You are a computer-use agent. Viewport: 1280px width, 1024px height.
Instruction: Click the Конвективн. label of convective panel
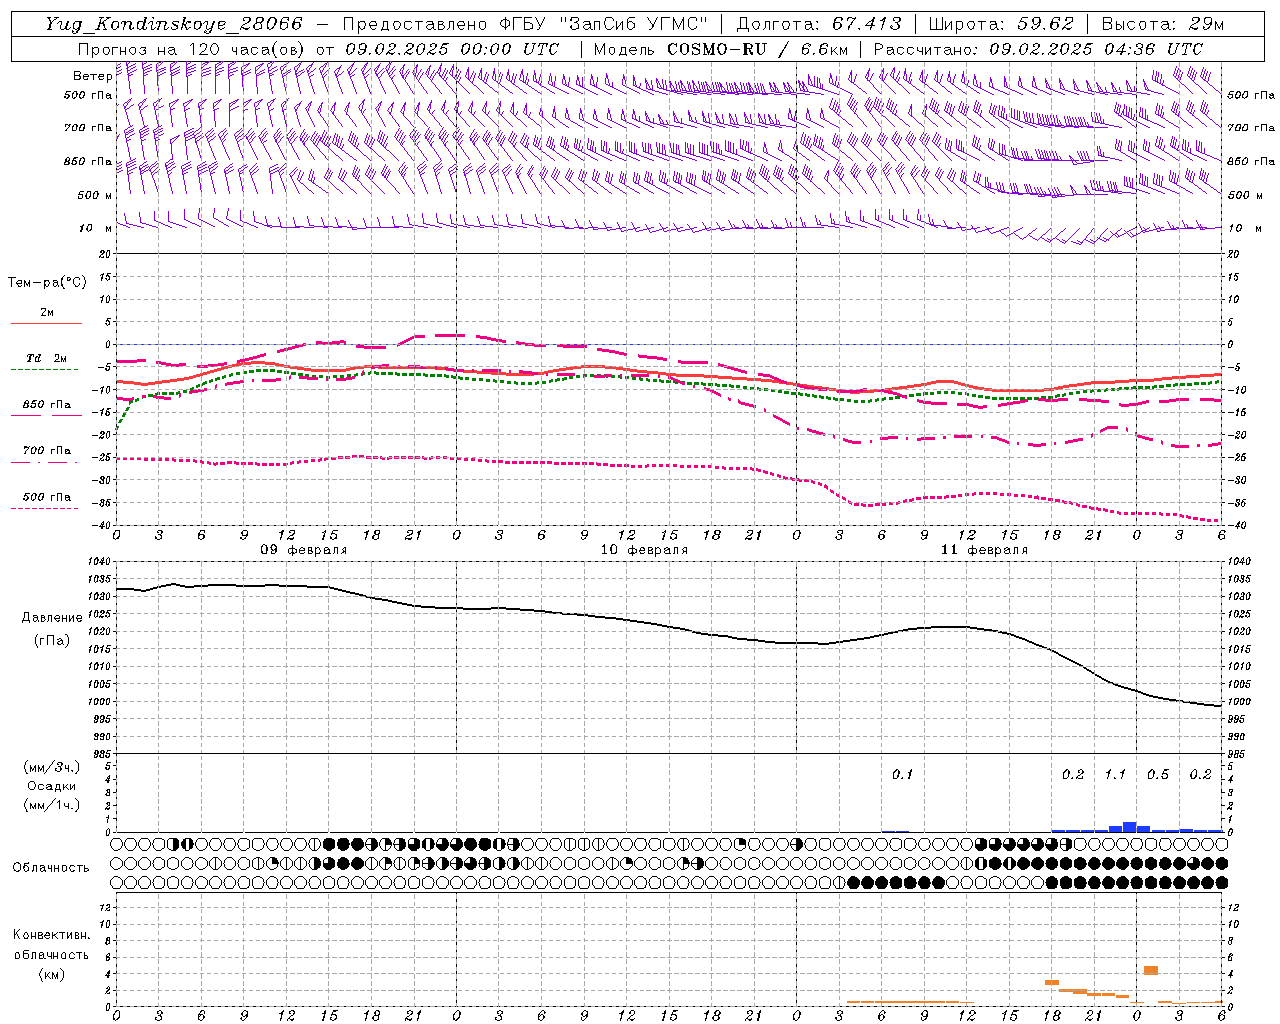click(x=51, y=935)
